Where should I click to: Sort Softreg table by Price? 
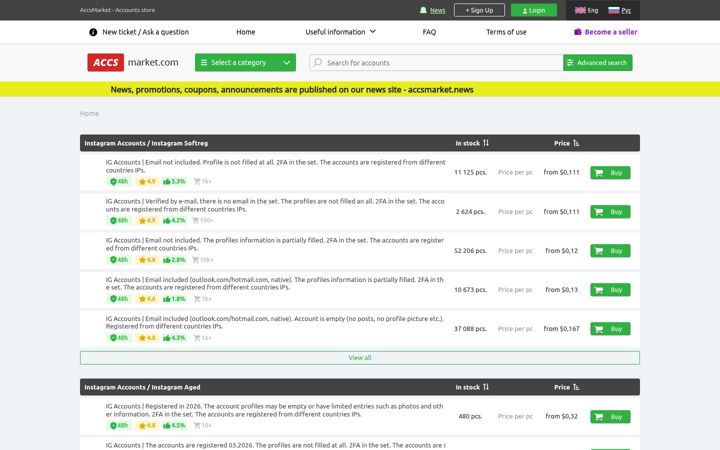pos(567,143)
